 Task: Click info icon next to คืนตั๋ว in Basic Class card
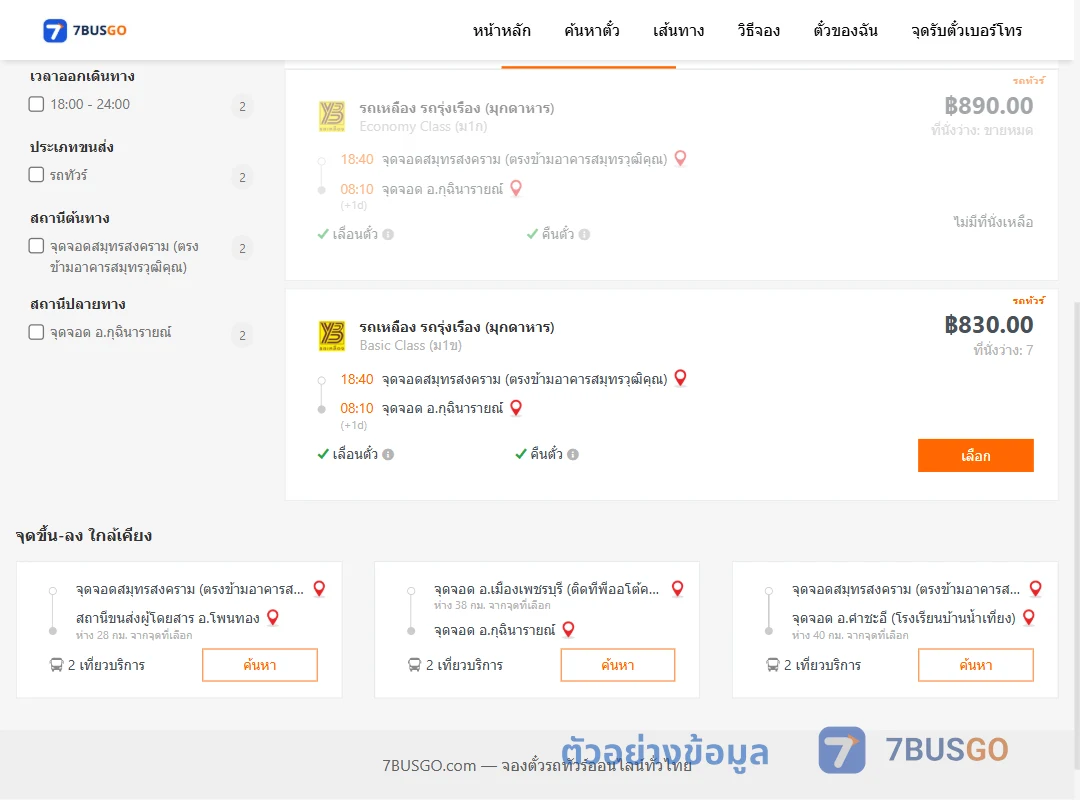(573, 454)
